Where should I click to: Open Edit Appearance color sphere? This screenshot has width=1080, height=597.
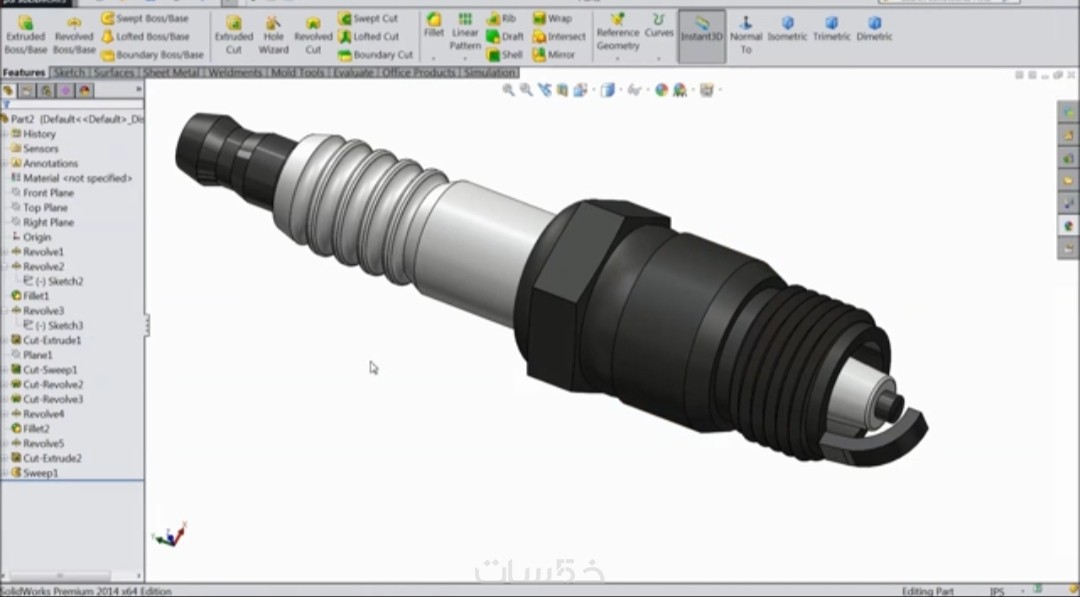pos(661,90)
